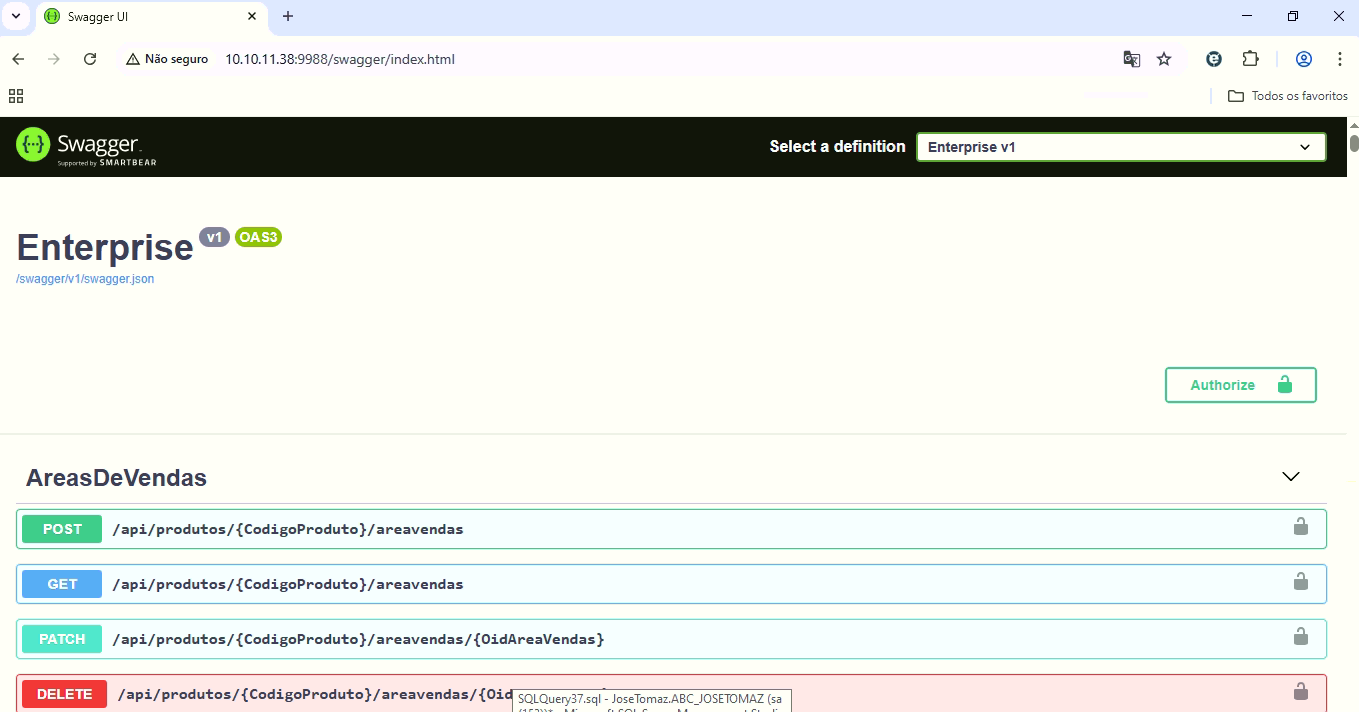1359x712 pixels.
Task: Click the v1 version badge
Action: point(214,237)
